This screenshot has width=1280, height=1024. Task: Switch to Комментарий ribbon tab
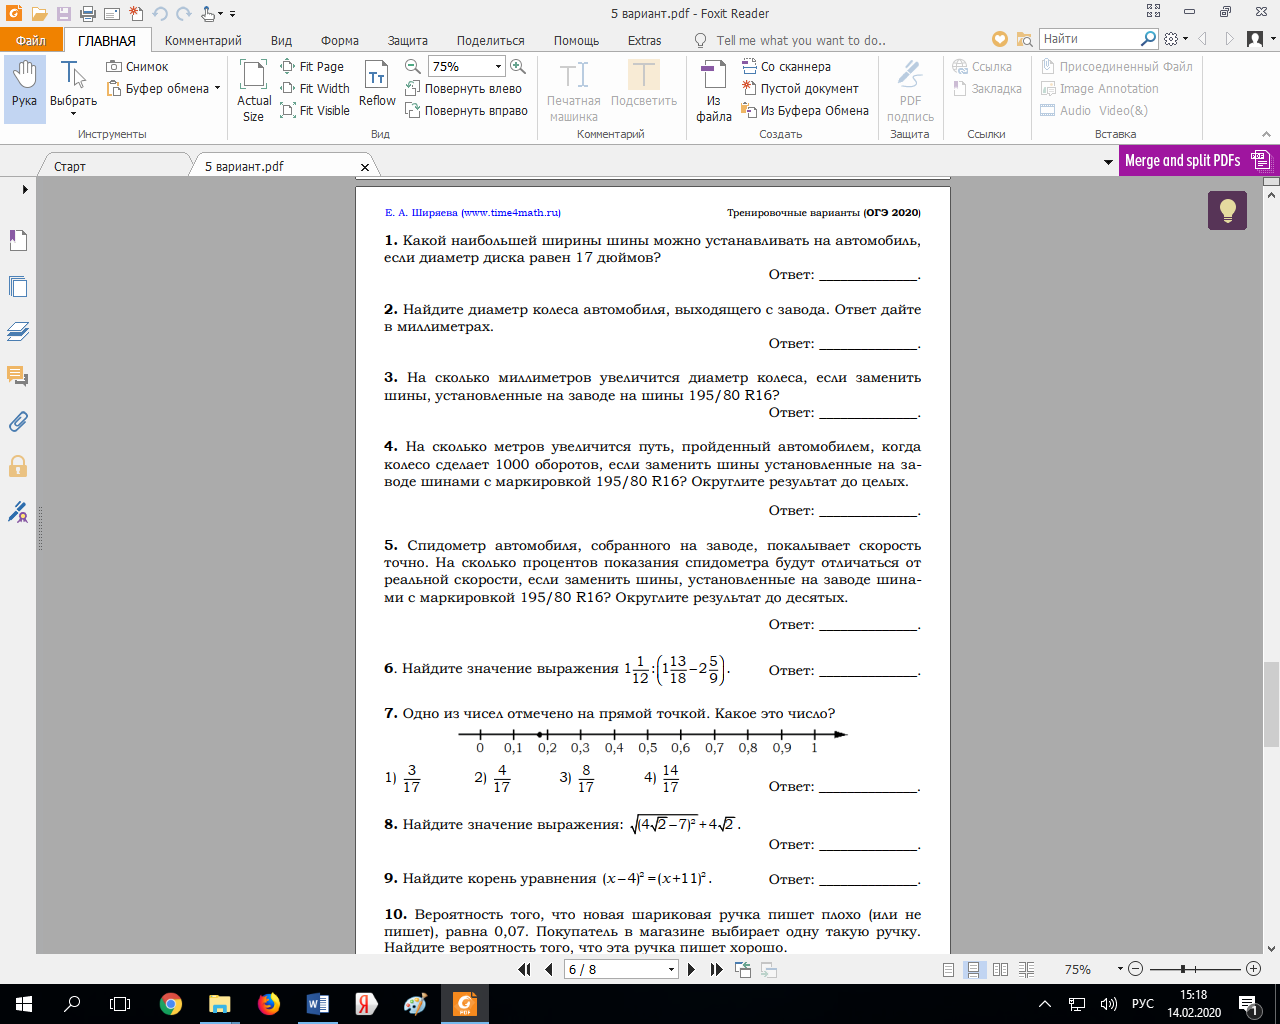(203, 40)
